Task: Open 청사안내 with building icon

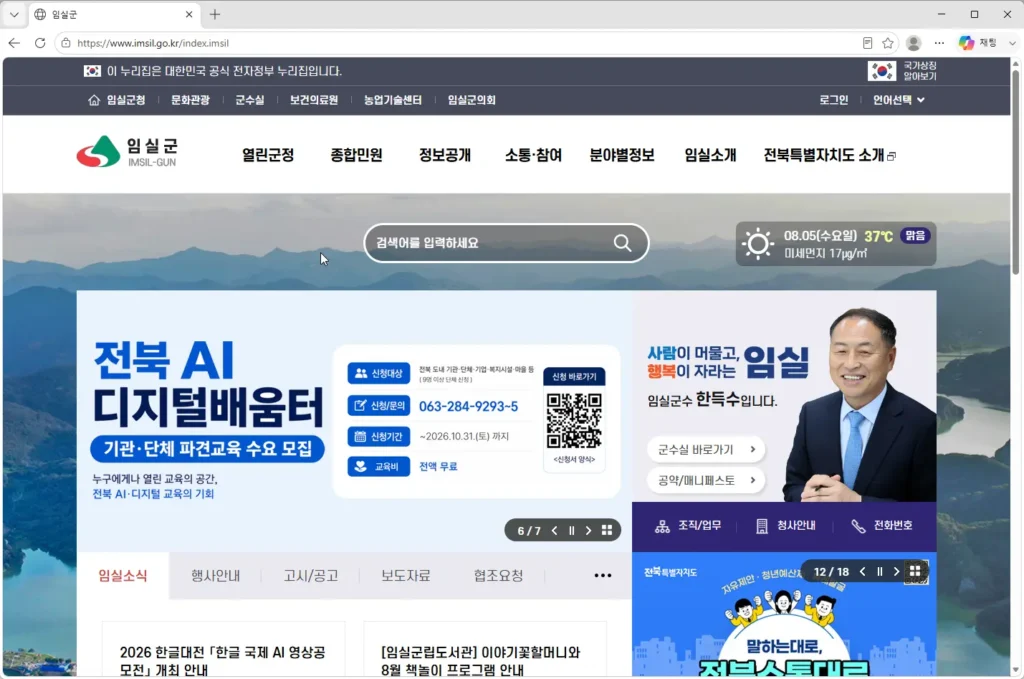Action: (x=786, y=526)
